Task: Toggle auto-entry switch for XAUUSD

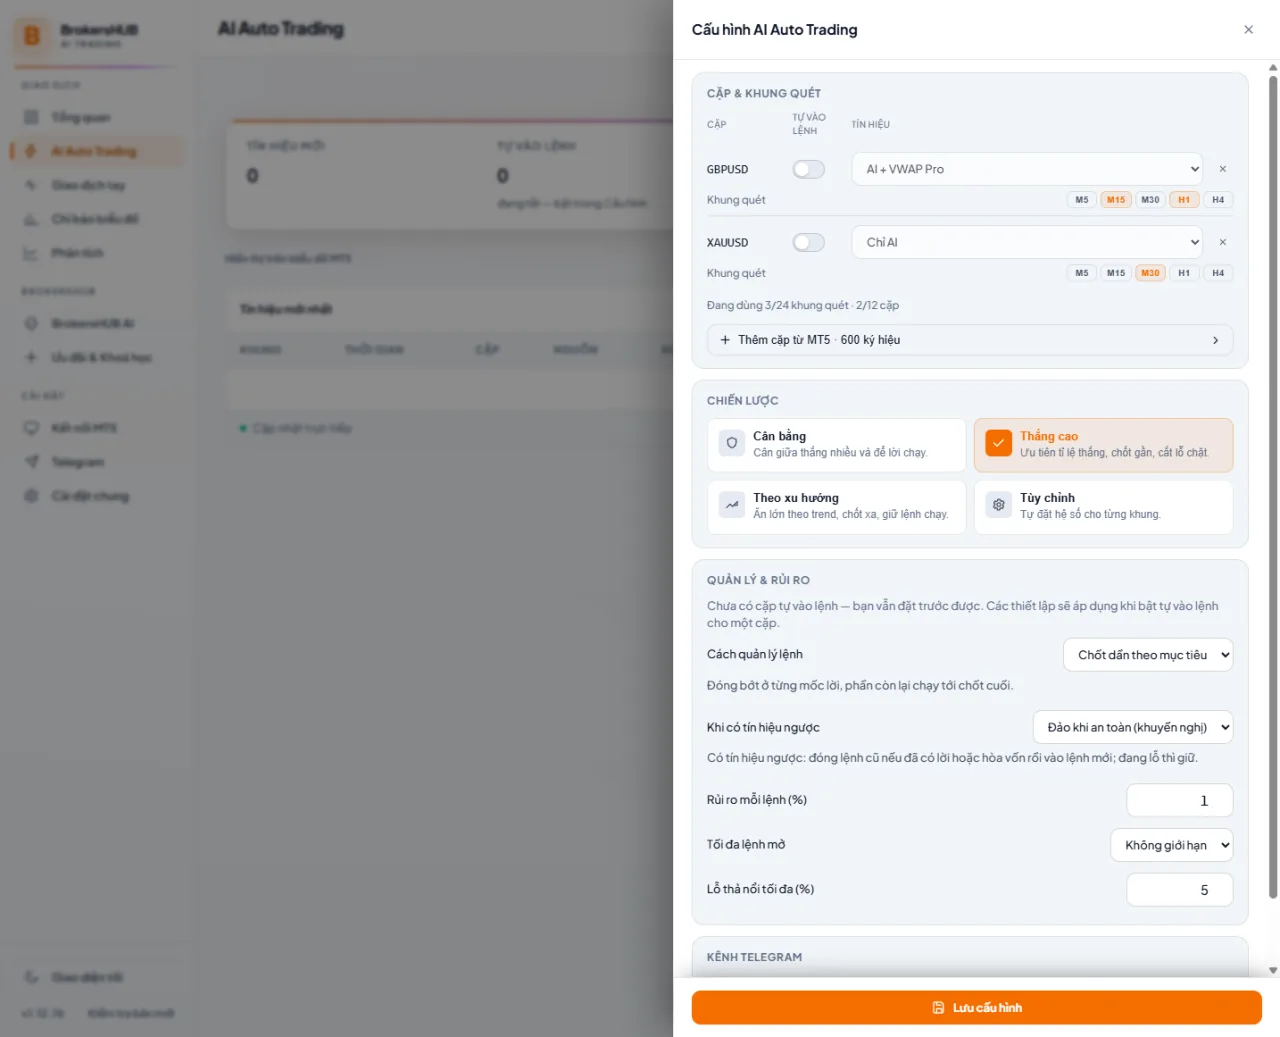Action: 809,242
